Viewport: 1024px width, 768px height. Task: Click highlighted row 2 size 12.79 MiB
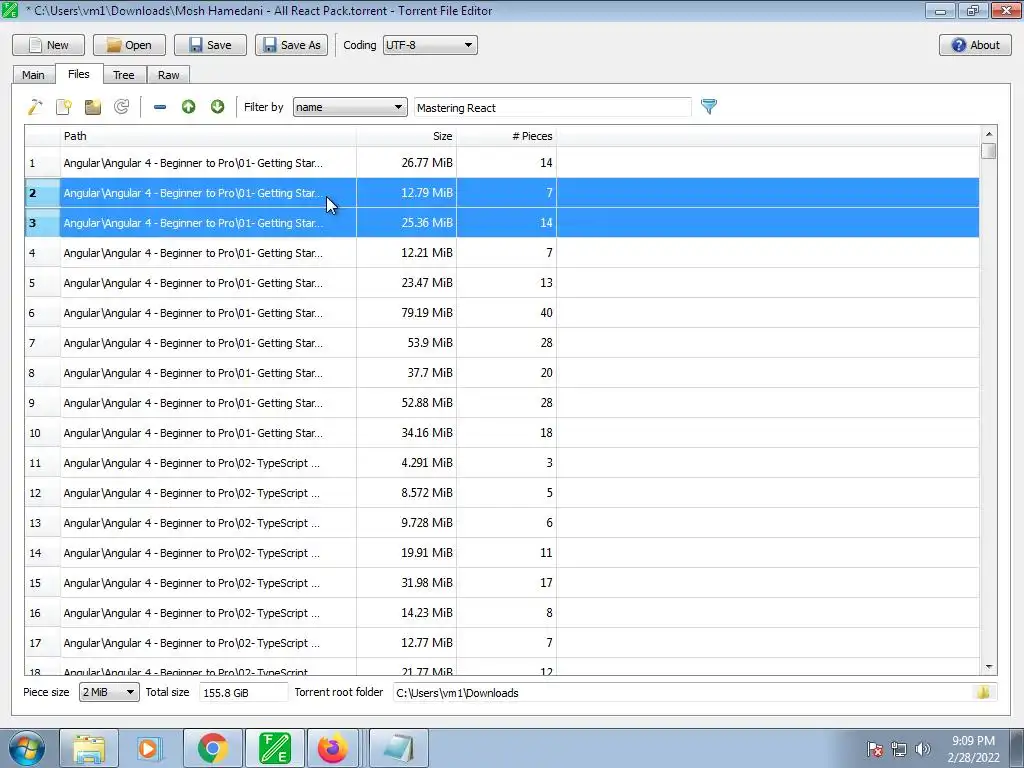pyautogui.click(x=502, y=193)
